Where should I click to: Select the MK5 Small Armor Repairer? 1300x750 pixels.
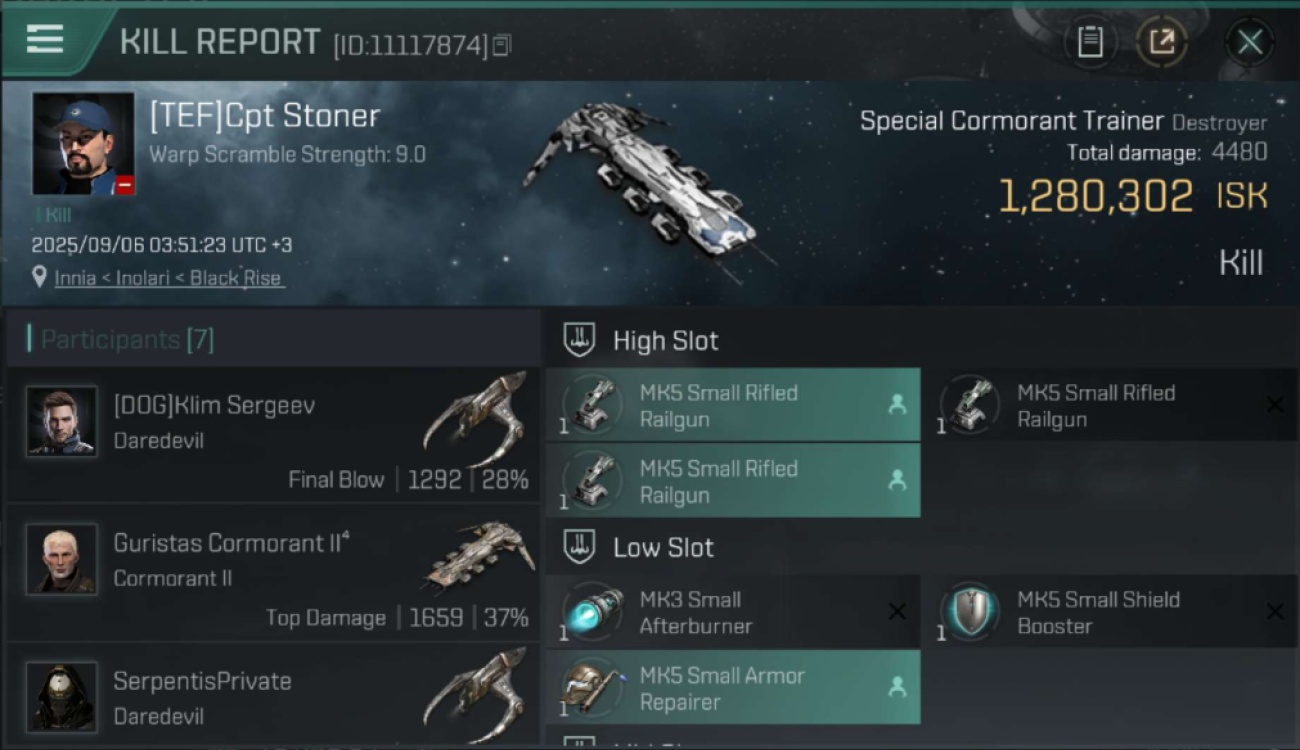pos(732,688)
